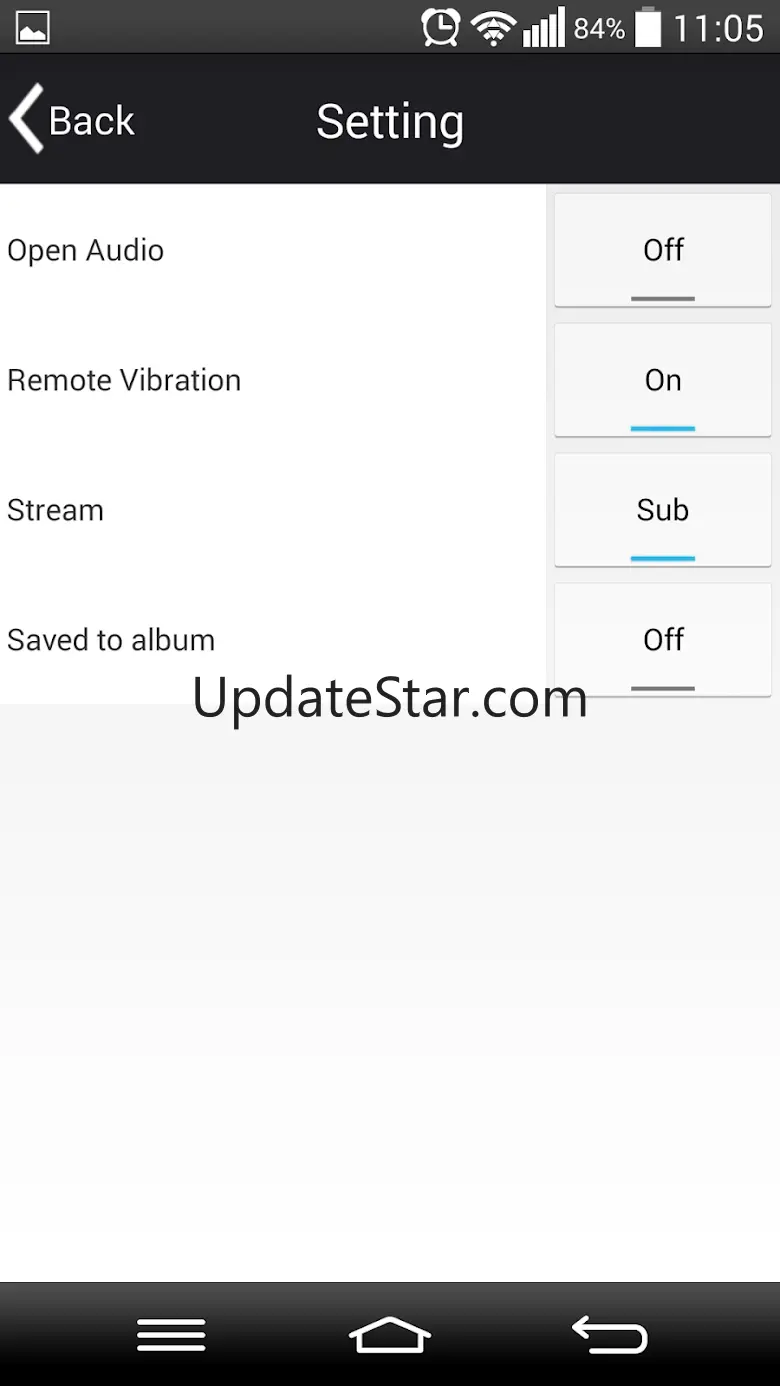Toggle the Saved to album Off switch

tap(663, 640)
